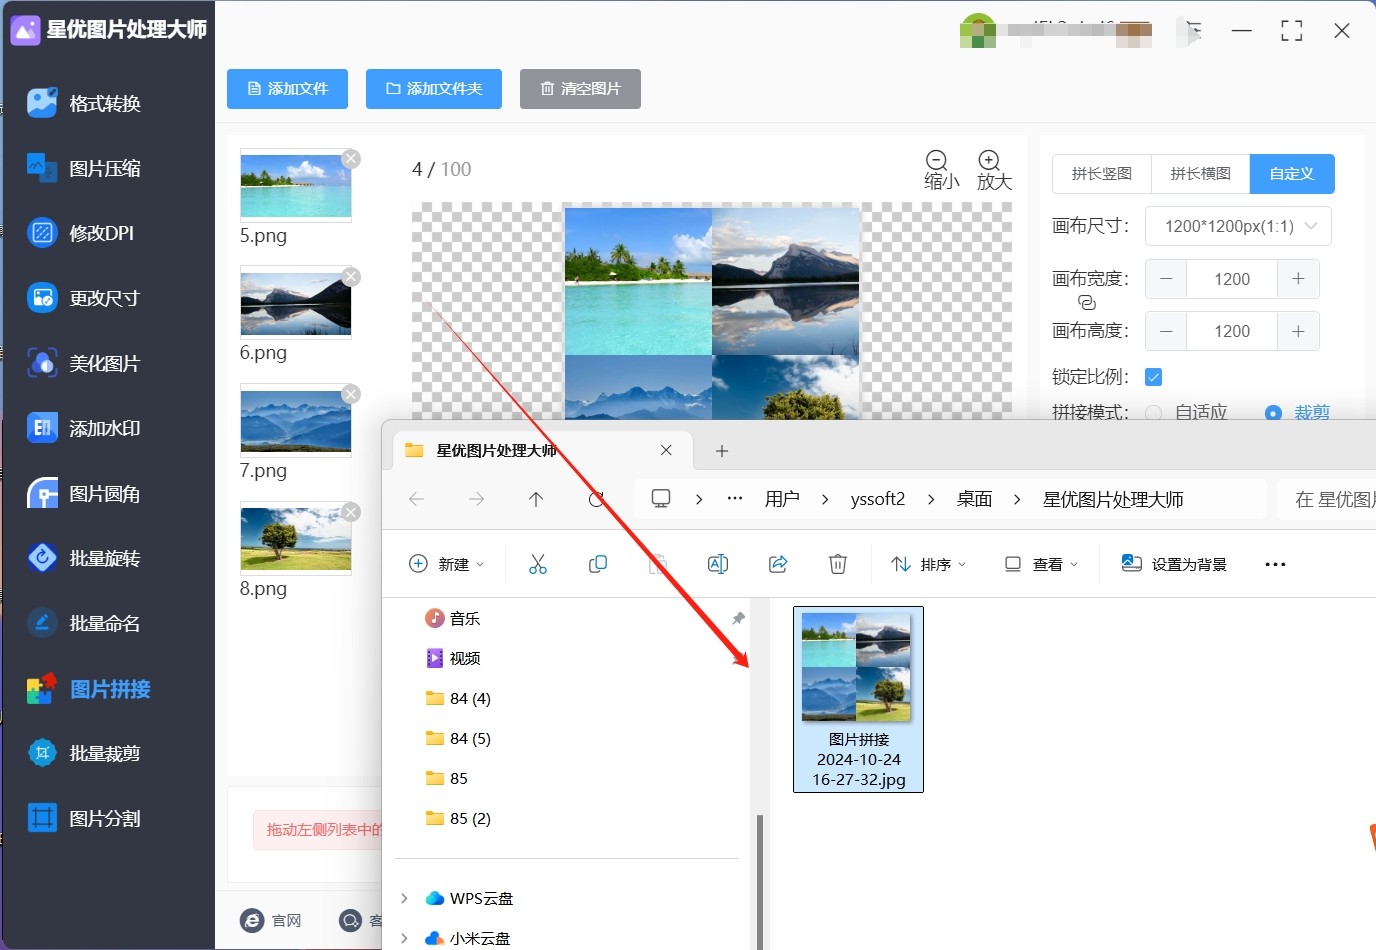Select the 裁剪 radio option
This screenshot has height=950, width=1376.
[x=1274, y=413]
